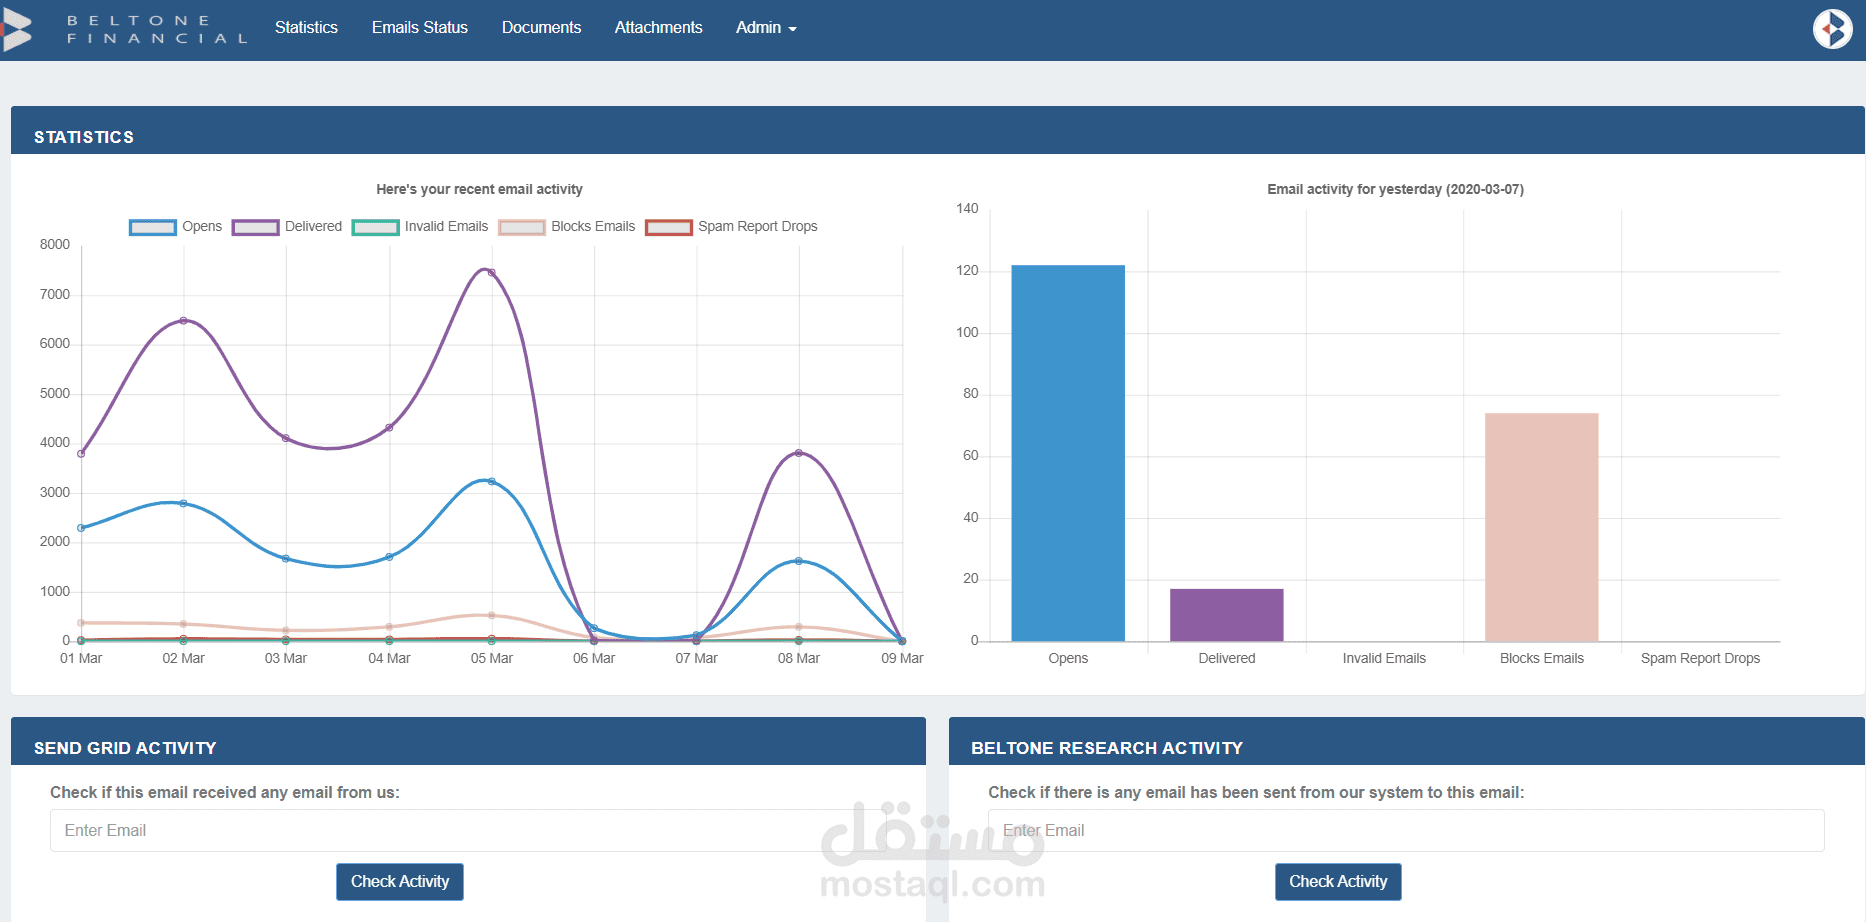Click the Delivered data point for 08 Mar
This screenshot has height=922, width=1866.
tap(798, 453)
